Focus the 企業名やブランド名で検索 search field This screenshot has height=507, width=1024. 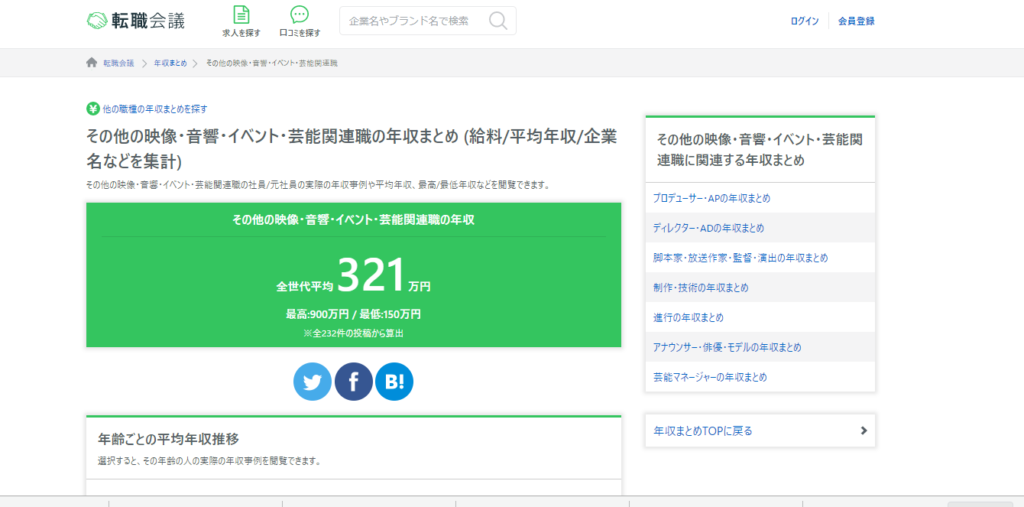point(428,21)
